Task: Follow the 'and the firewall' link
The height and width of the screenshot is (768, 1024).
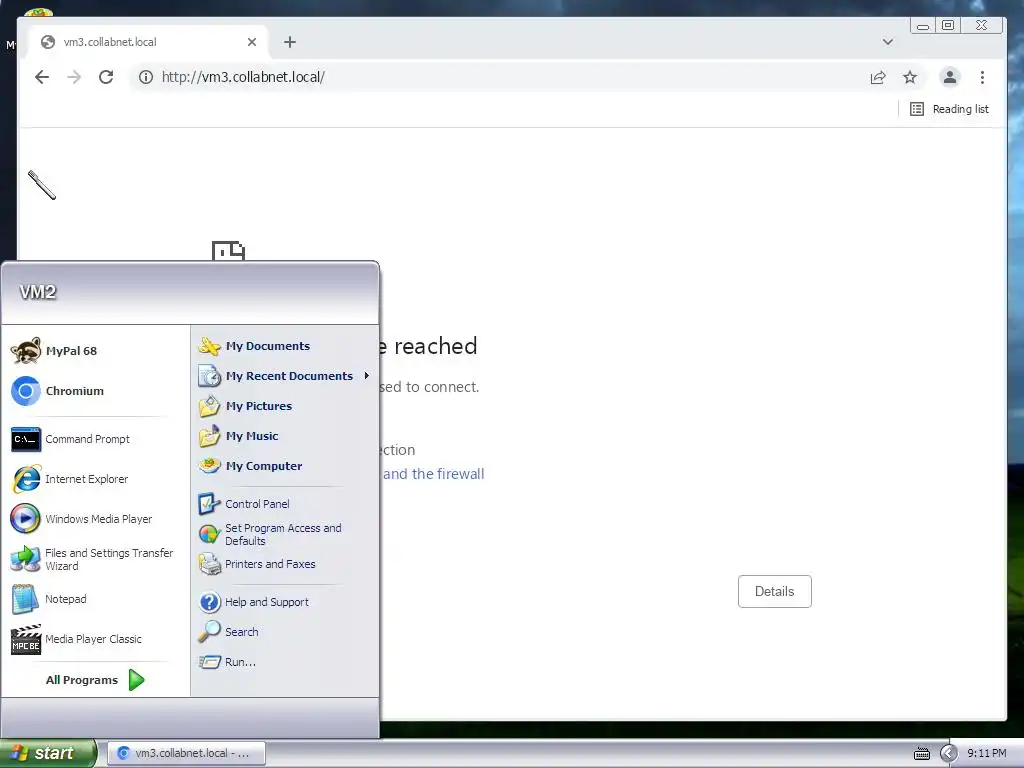Action: click(x=433, y=473)
